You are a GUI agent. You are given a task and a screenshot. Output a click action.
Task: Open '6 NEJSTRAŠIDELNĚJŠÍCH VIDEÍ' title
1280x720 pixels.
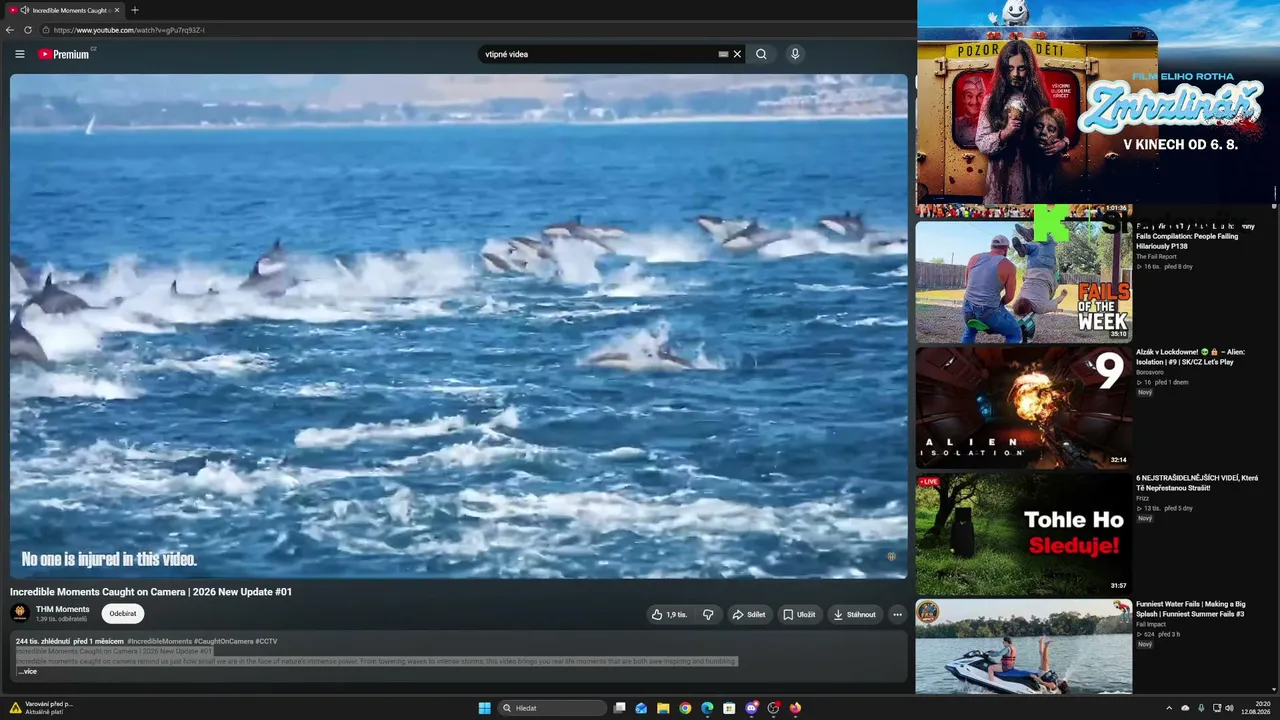pos(1197,482)
